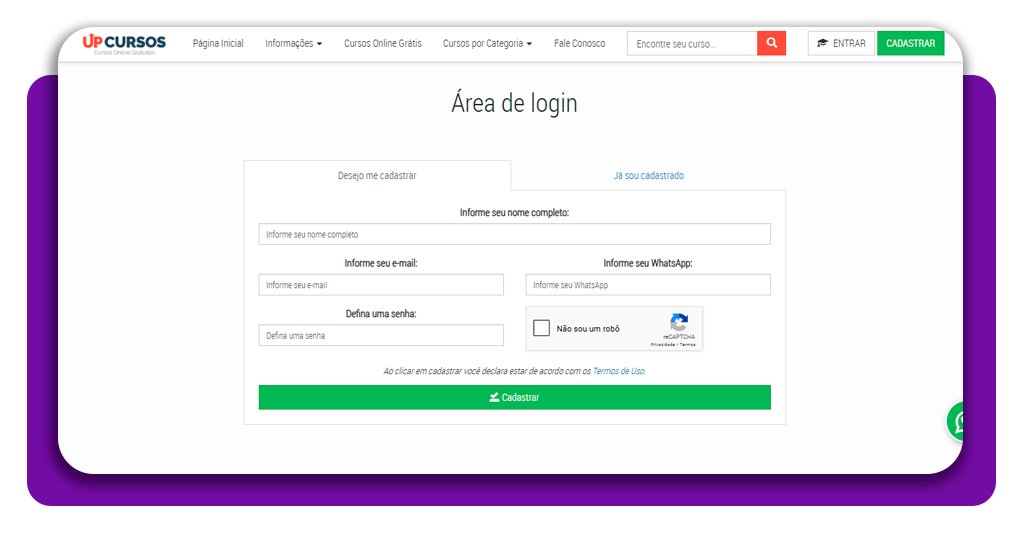Open the WhatsApp floating chat icon

(959, 422)
